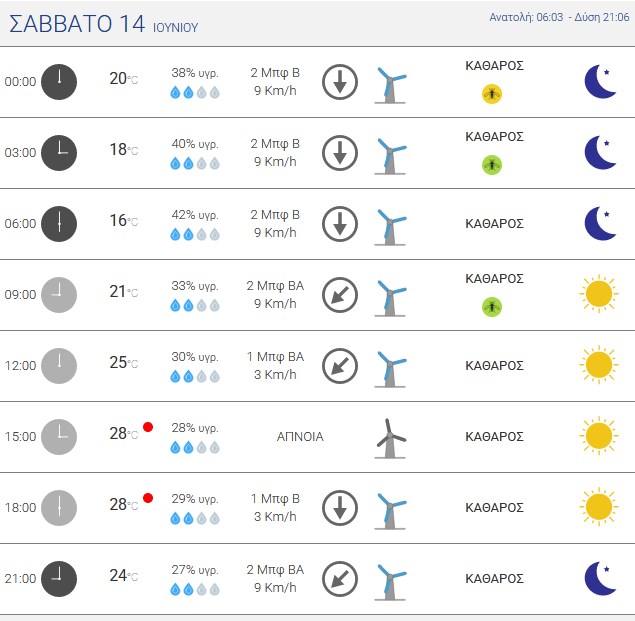The width and height of the screenshot is (635, 621).
Task: Click the windmill icon in the 18:00 row
Action: tap(390, 511)
